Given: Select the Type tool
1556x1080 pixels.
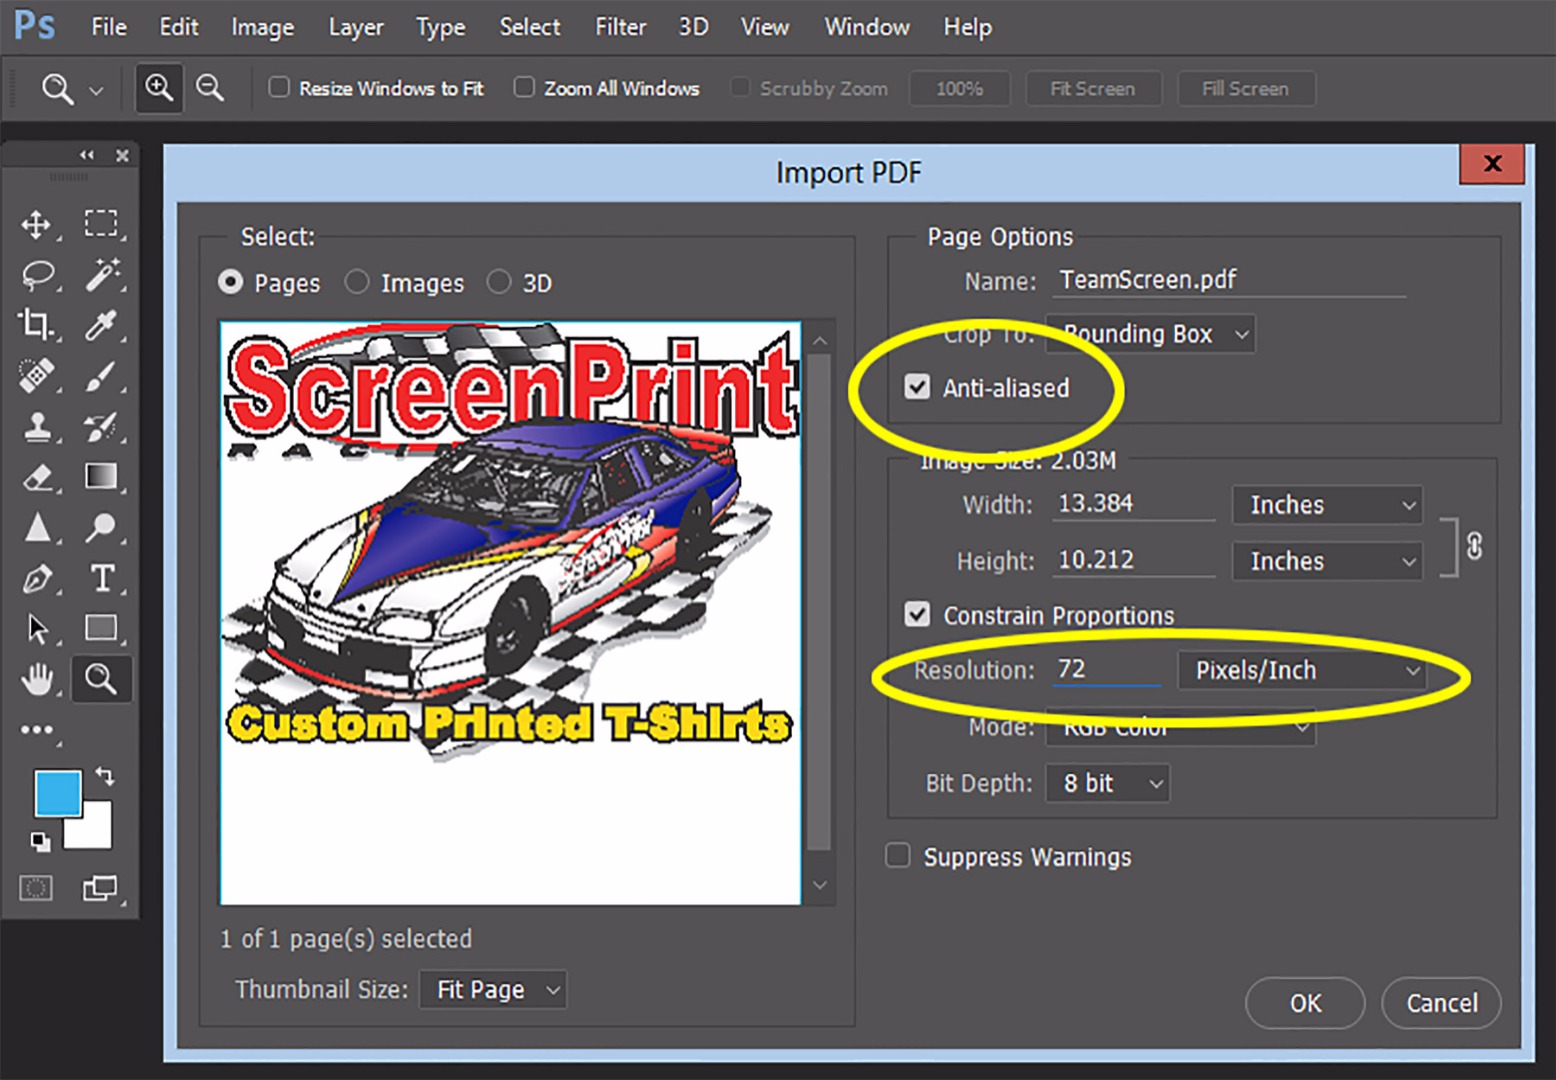Looking at the screenshot, I should pos(102,578).
